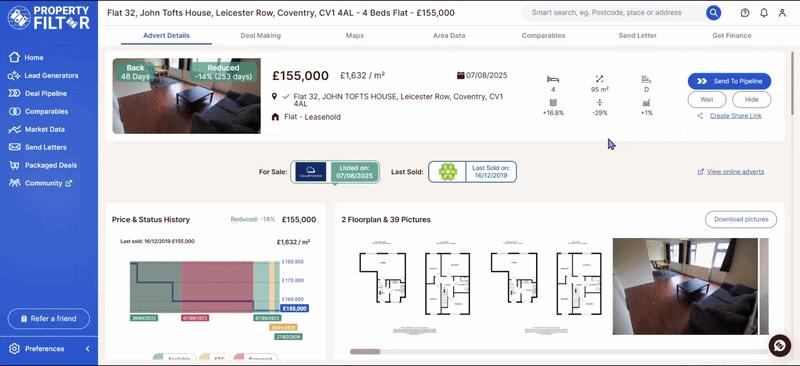The image size is (800, 366).
Task: Click the 07/09/2023 red date marker
Action: point(195,318)
